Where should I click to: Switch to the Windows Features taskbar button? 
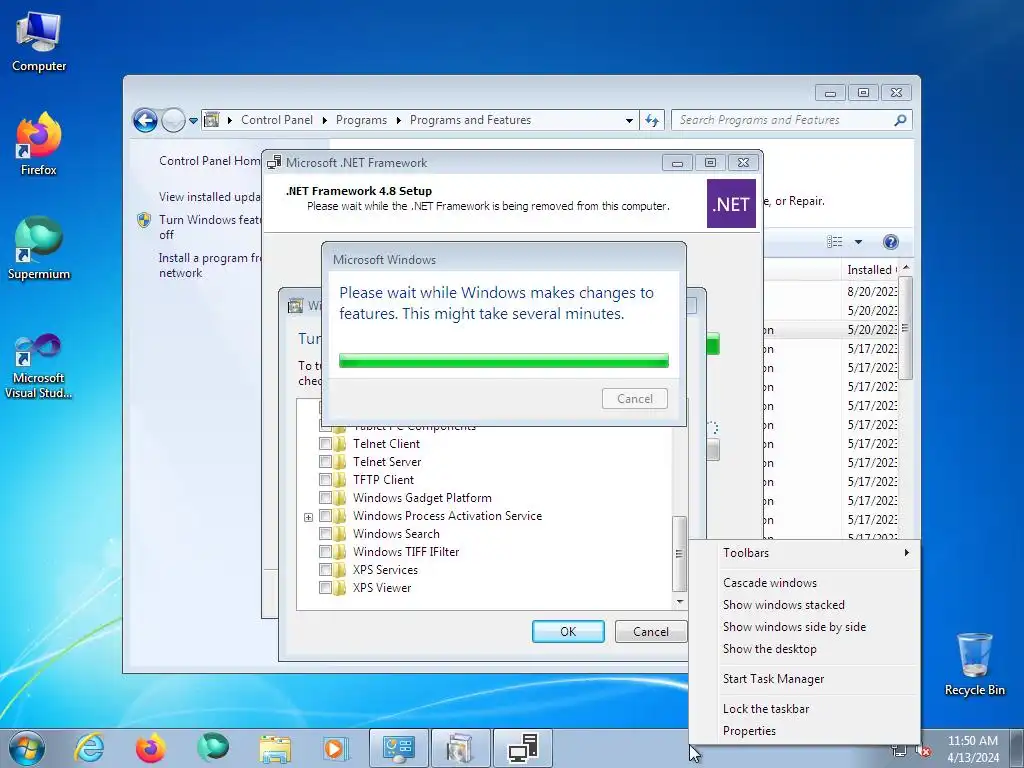460,748
